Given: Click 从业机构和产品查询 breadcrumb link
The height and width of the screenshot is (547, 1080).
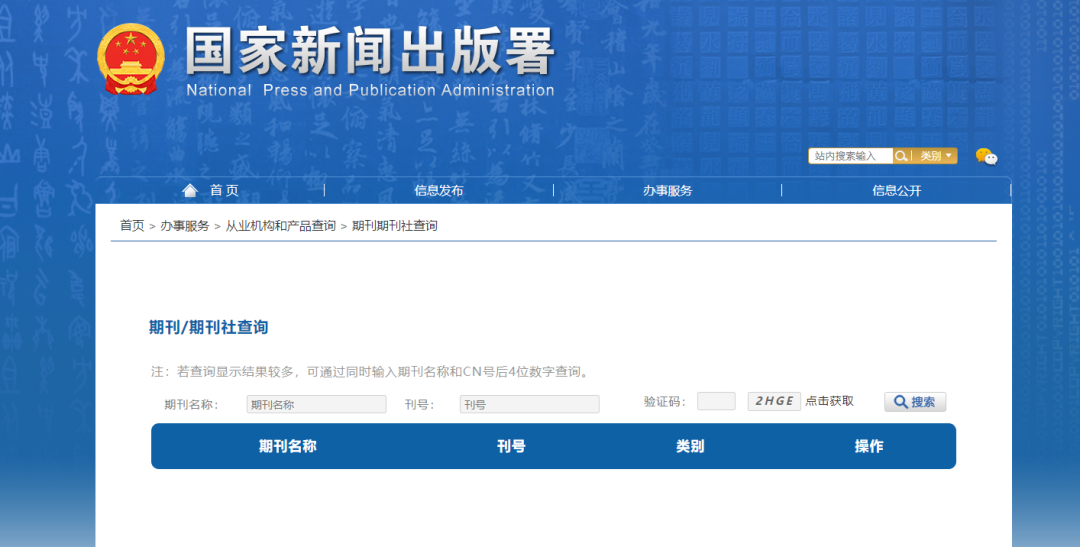Looking at the screenshot, I should (x=280, y=225).
